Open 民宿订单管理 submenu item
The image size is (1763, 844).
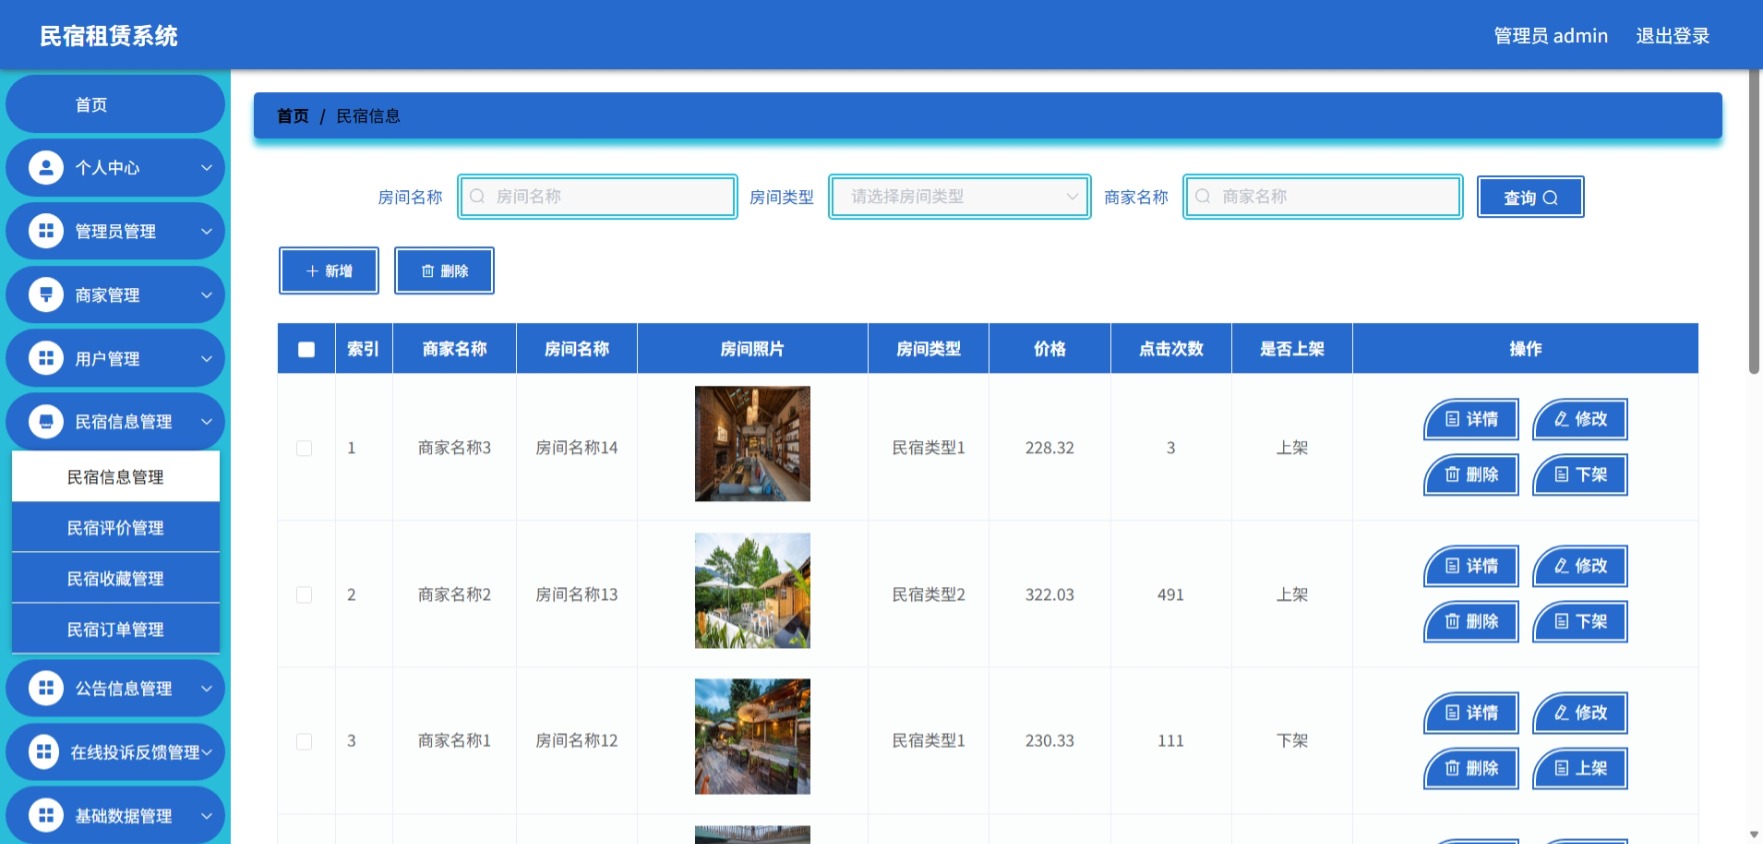click(x=115, y=629)
